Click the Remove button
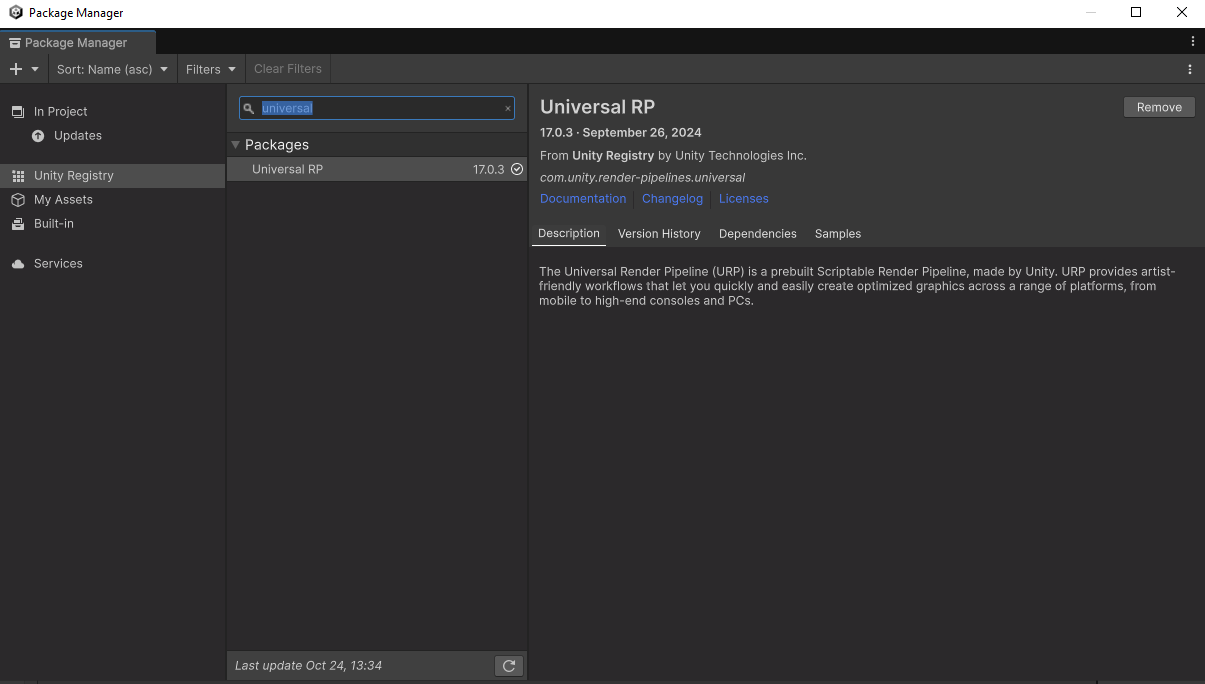 tap(1158, 107)
